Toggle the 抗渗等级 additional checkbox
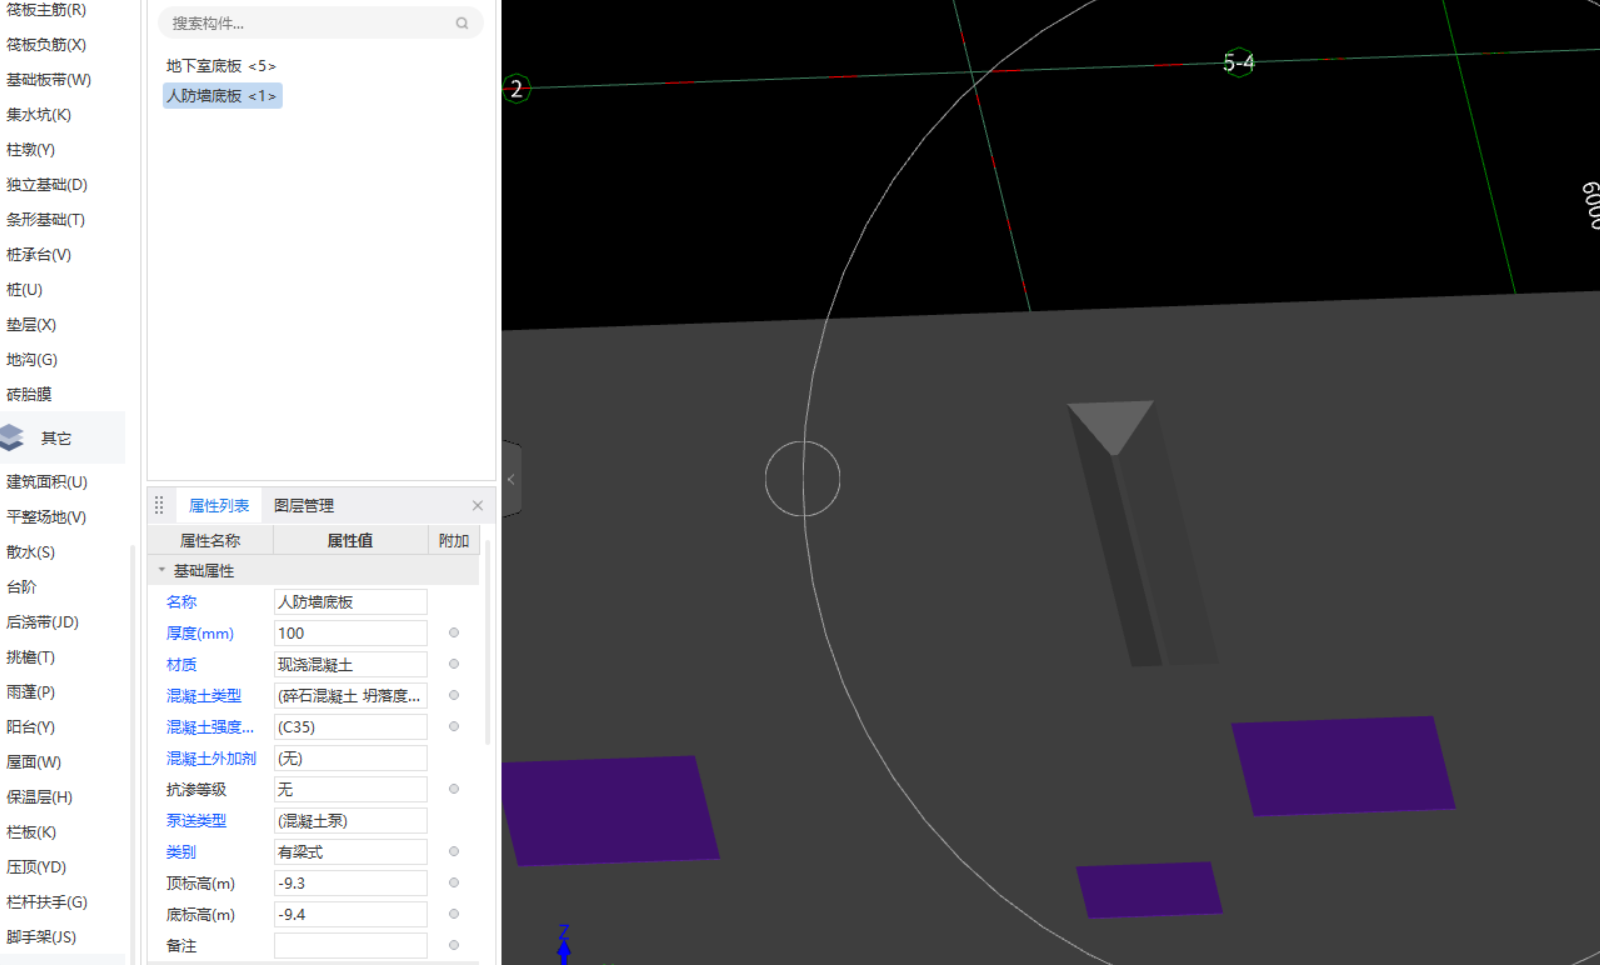Viewport: 1600px width, 965px height. coord(454,789)
